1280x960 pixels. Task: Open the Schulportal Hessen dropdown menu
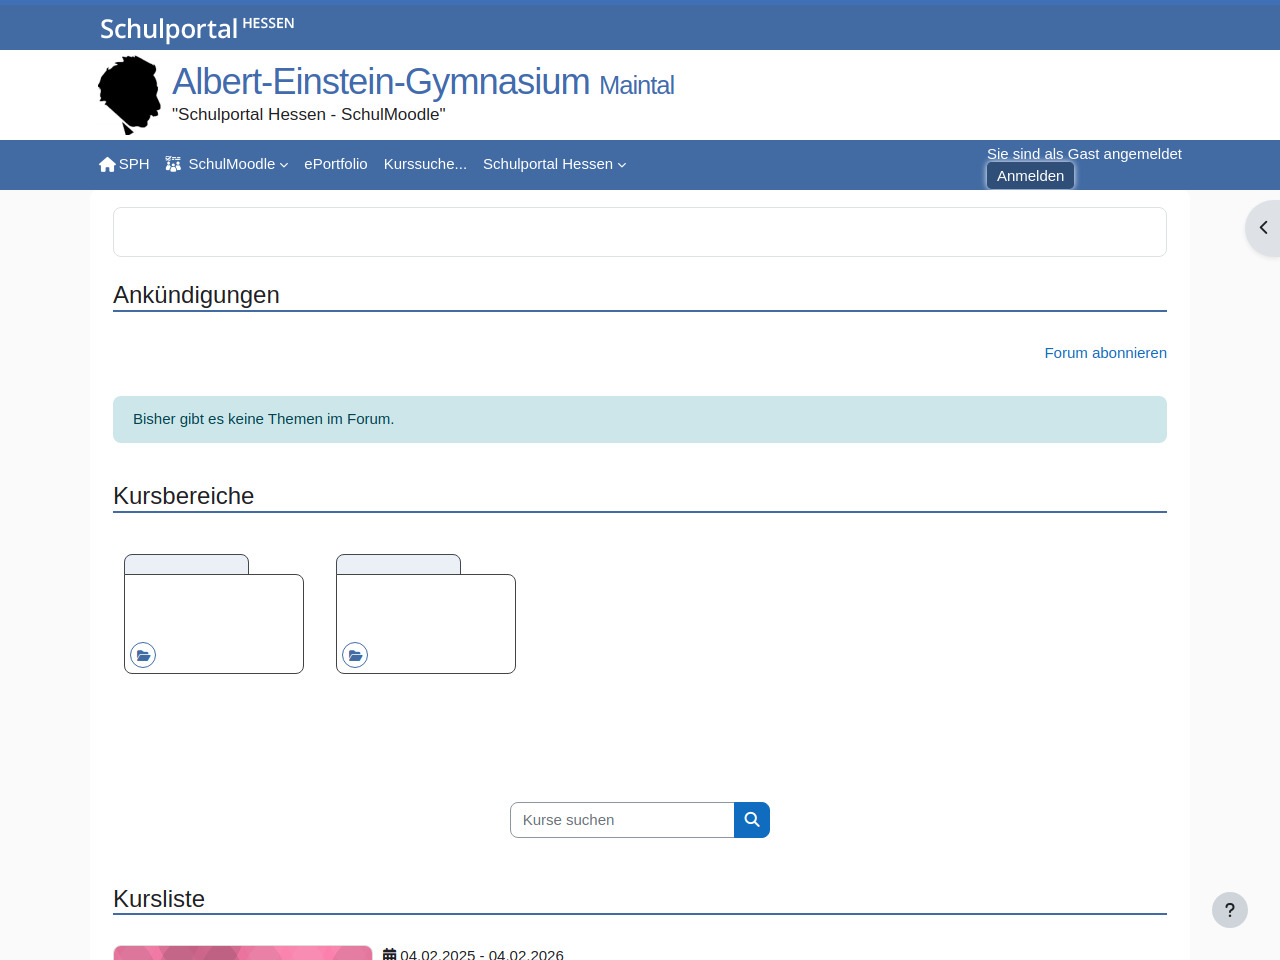[554, 164]
